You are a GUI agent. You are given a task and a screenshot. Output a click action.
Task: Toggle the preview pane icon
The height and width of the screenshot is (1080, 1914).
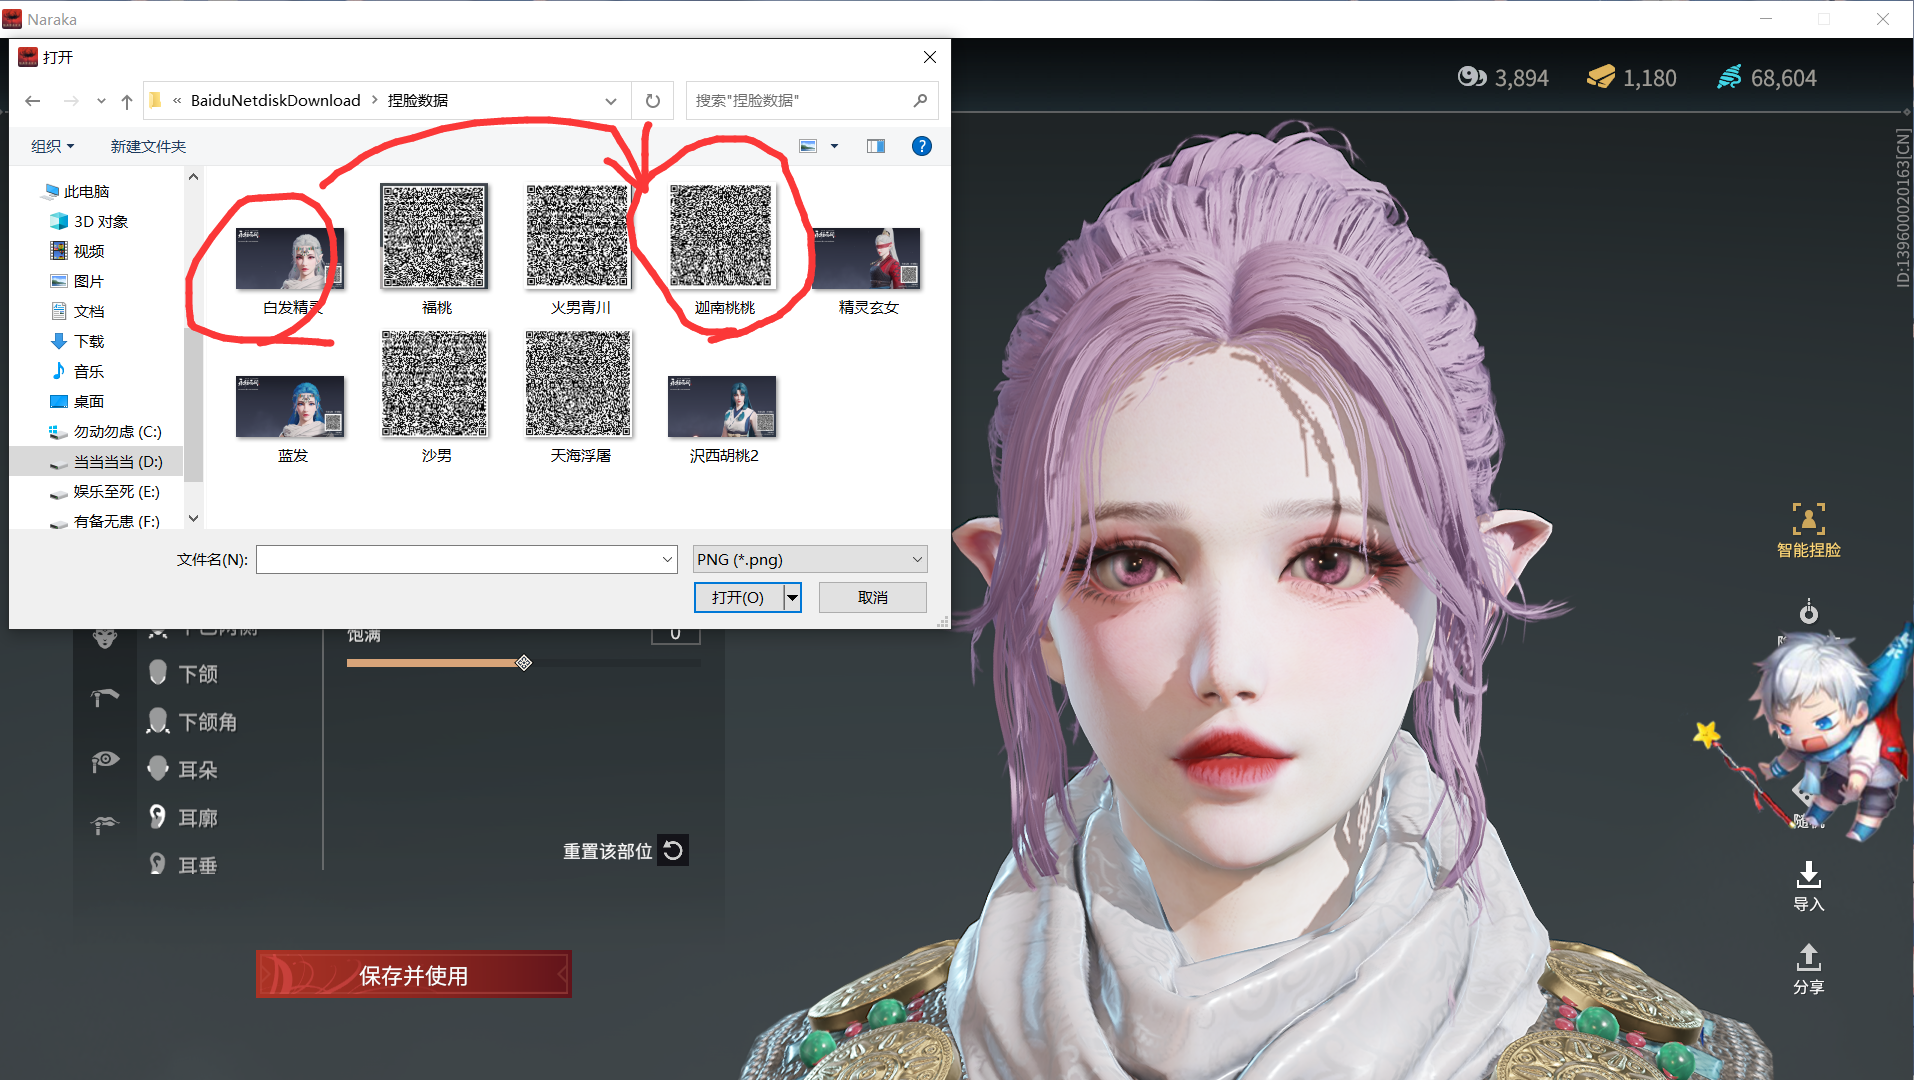876,146
